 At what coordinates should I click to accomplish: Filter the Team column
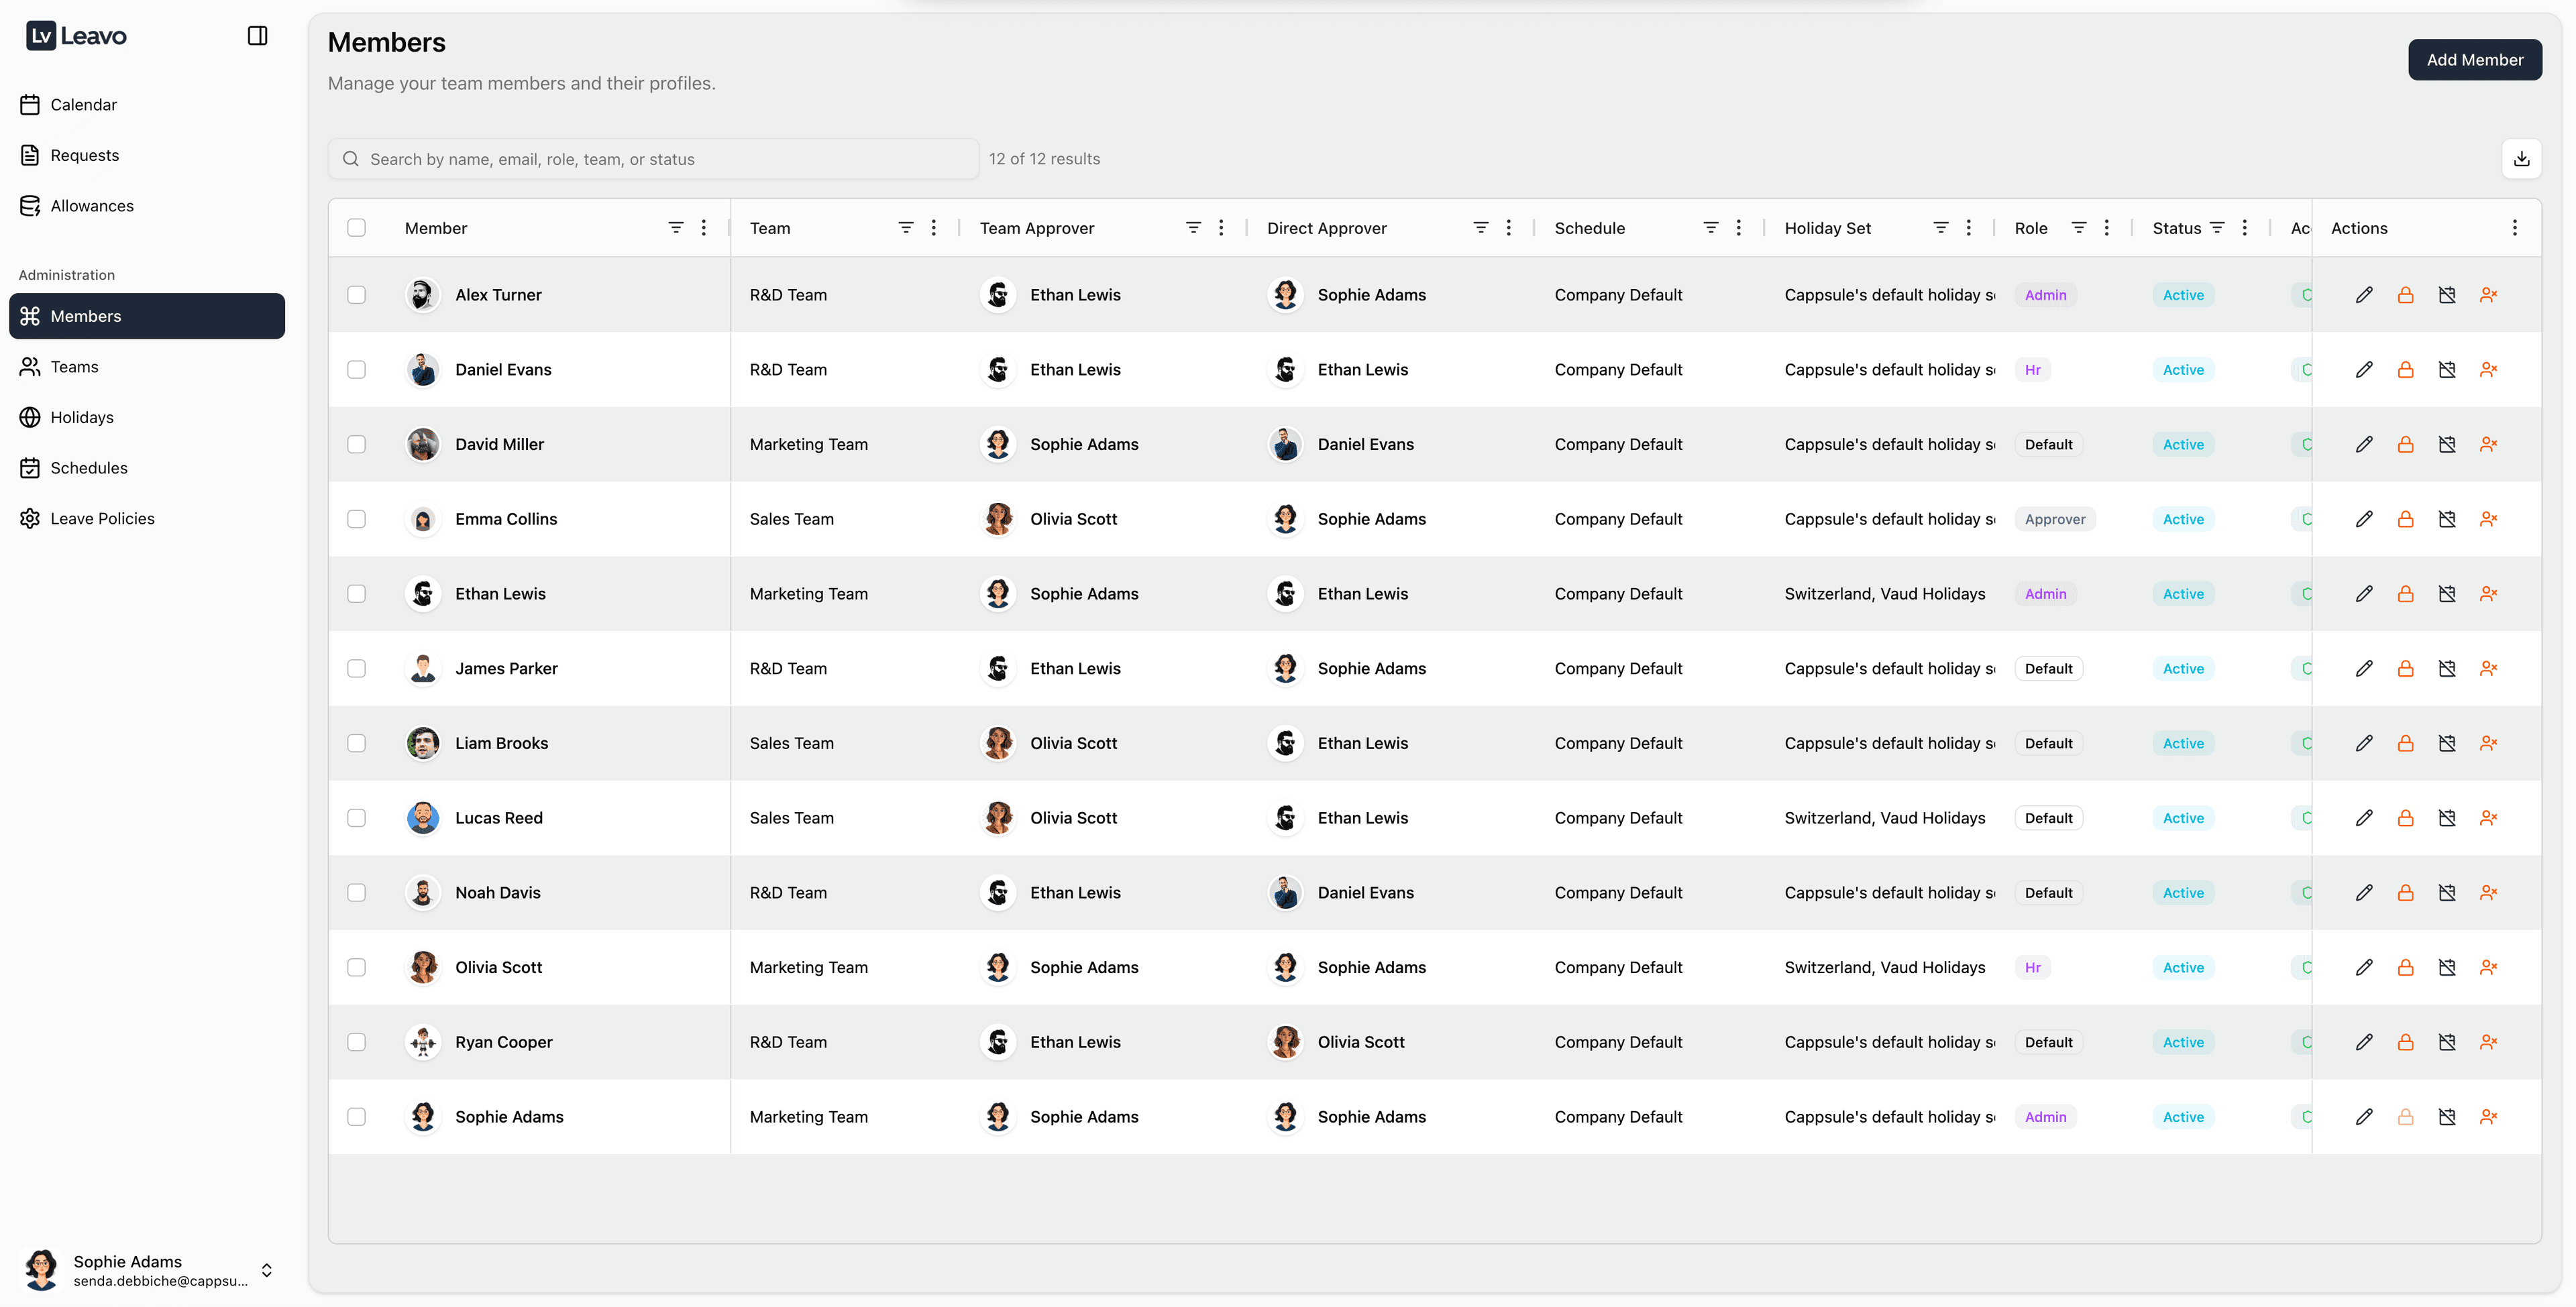pos(905,228)
